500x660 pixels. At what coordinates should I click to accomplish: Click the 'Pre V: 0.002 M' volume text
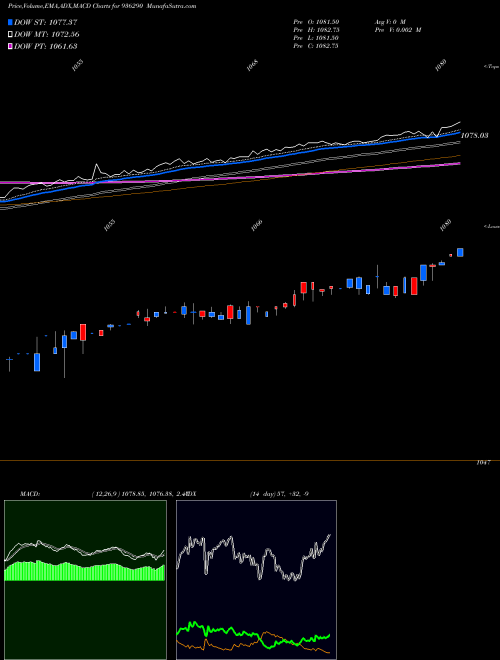(x=398, y=30)
